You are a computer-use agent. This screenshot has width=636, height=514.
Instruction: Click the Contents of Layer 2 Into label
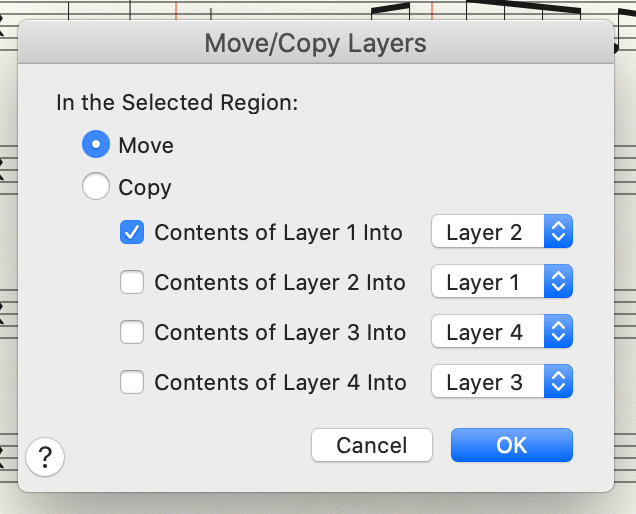point(280,283)
